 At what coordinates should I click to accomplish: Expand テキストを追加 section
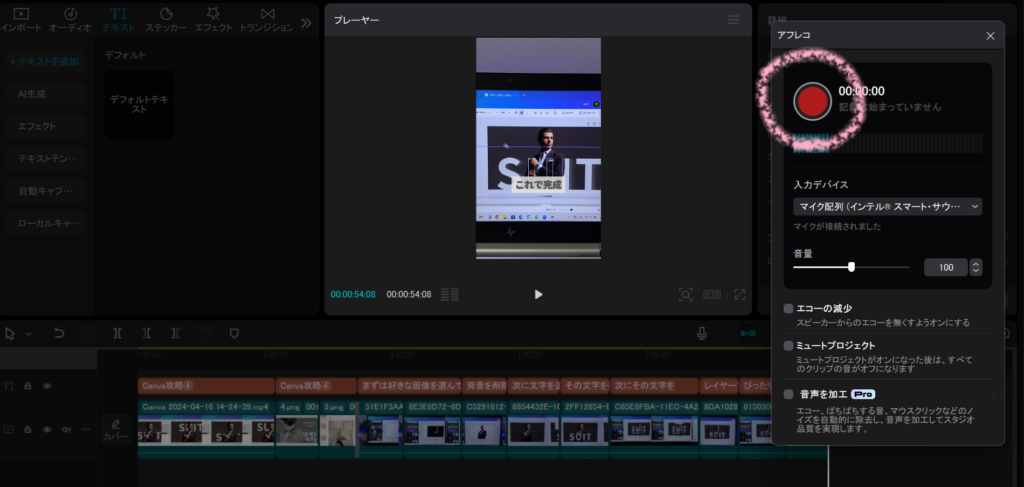point(44,61)
